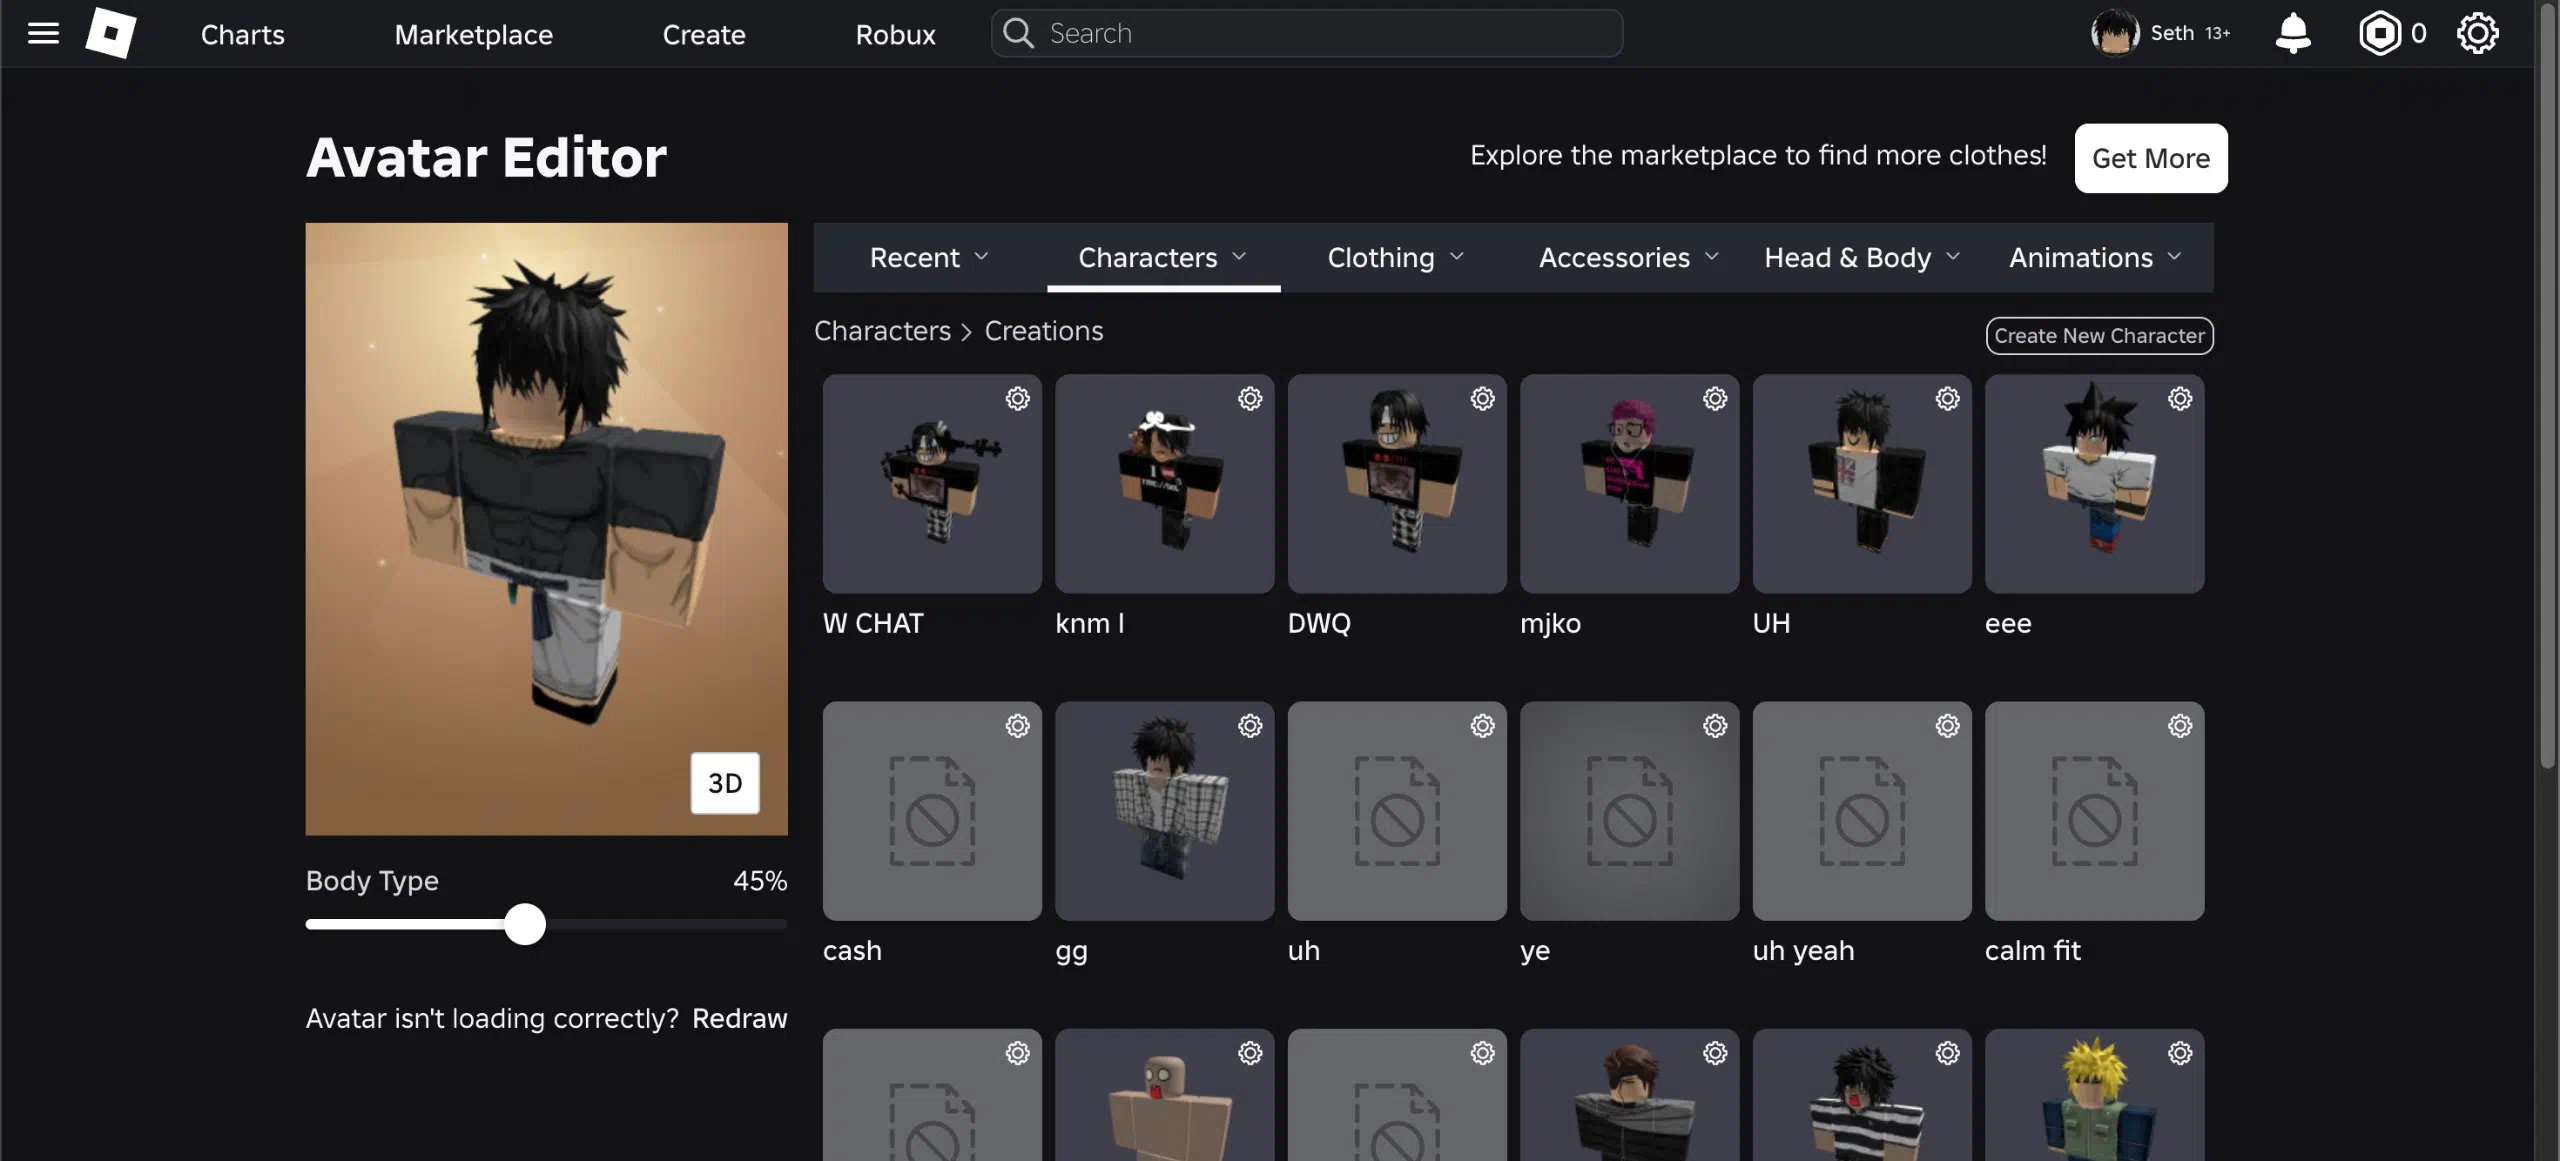Toggle the 3D avatar view

725,783
